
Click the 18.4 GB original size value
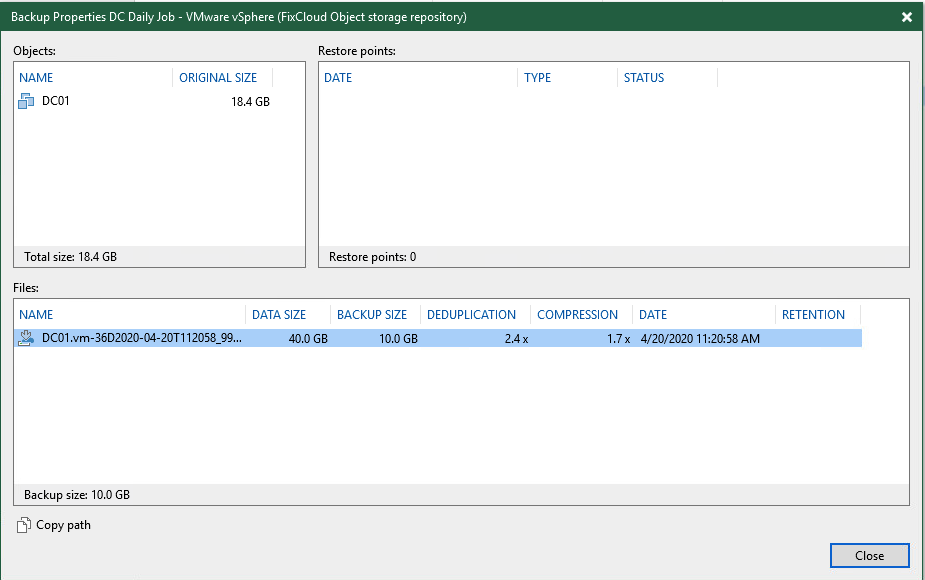[x=250, y=101]
